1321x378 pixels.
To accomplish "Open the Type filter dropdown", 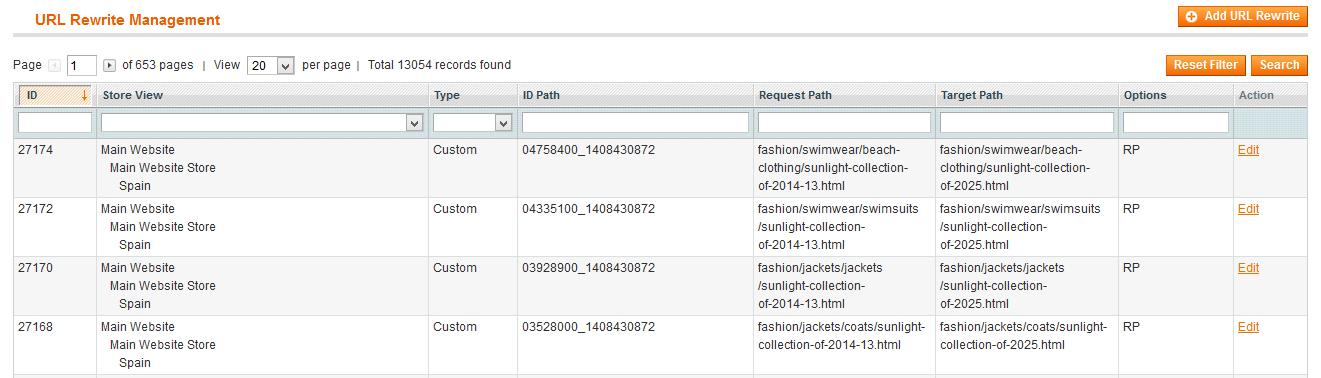I will pyautogui.click(x=473, y=122).
